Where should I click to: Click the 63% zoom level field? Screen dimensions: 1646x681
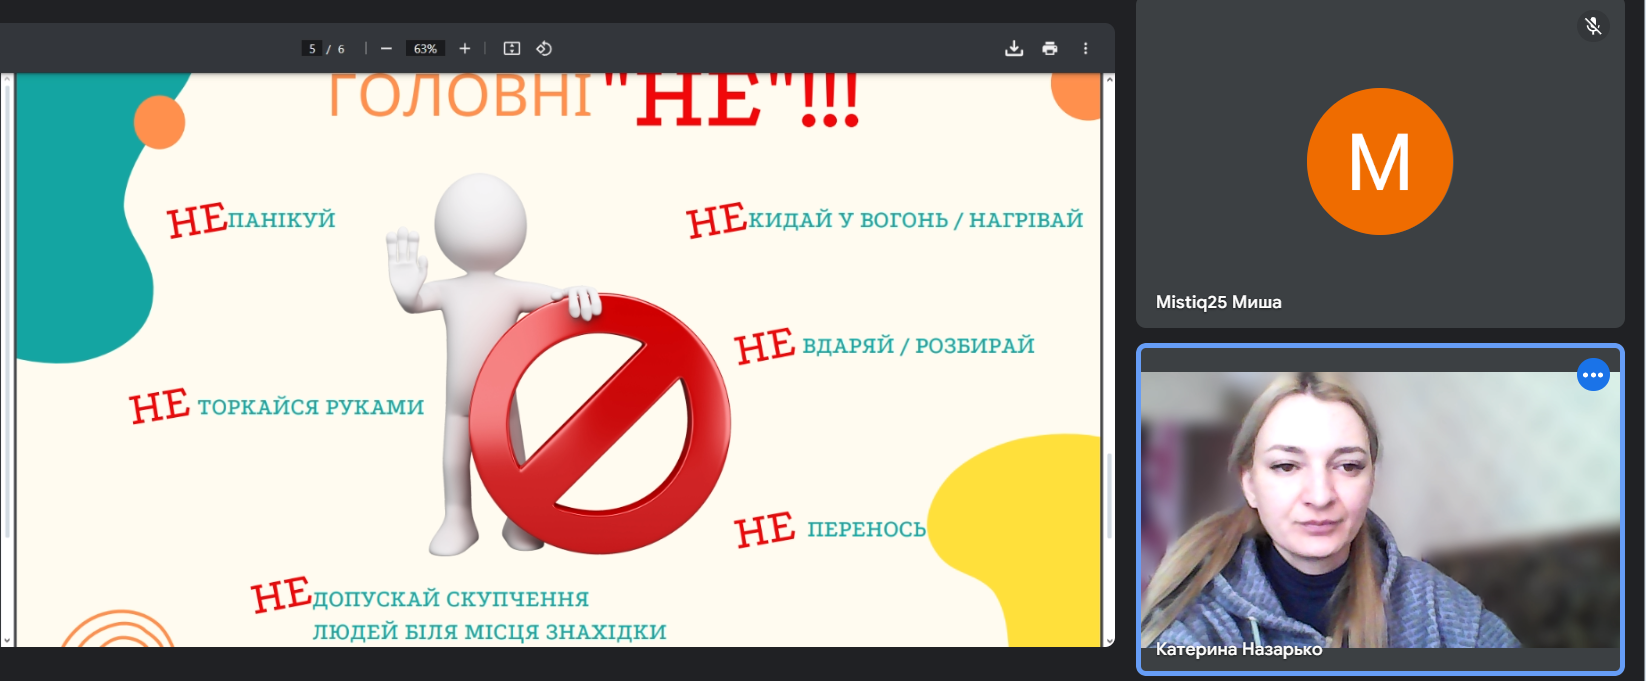click(x=426, y=49)
